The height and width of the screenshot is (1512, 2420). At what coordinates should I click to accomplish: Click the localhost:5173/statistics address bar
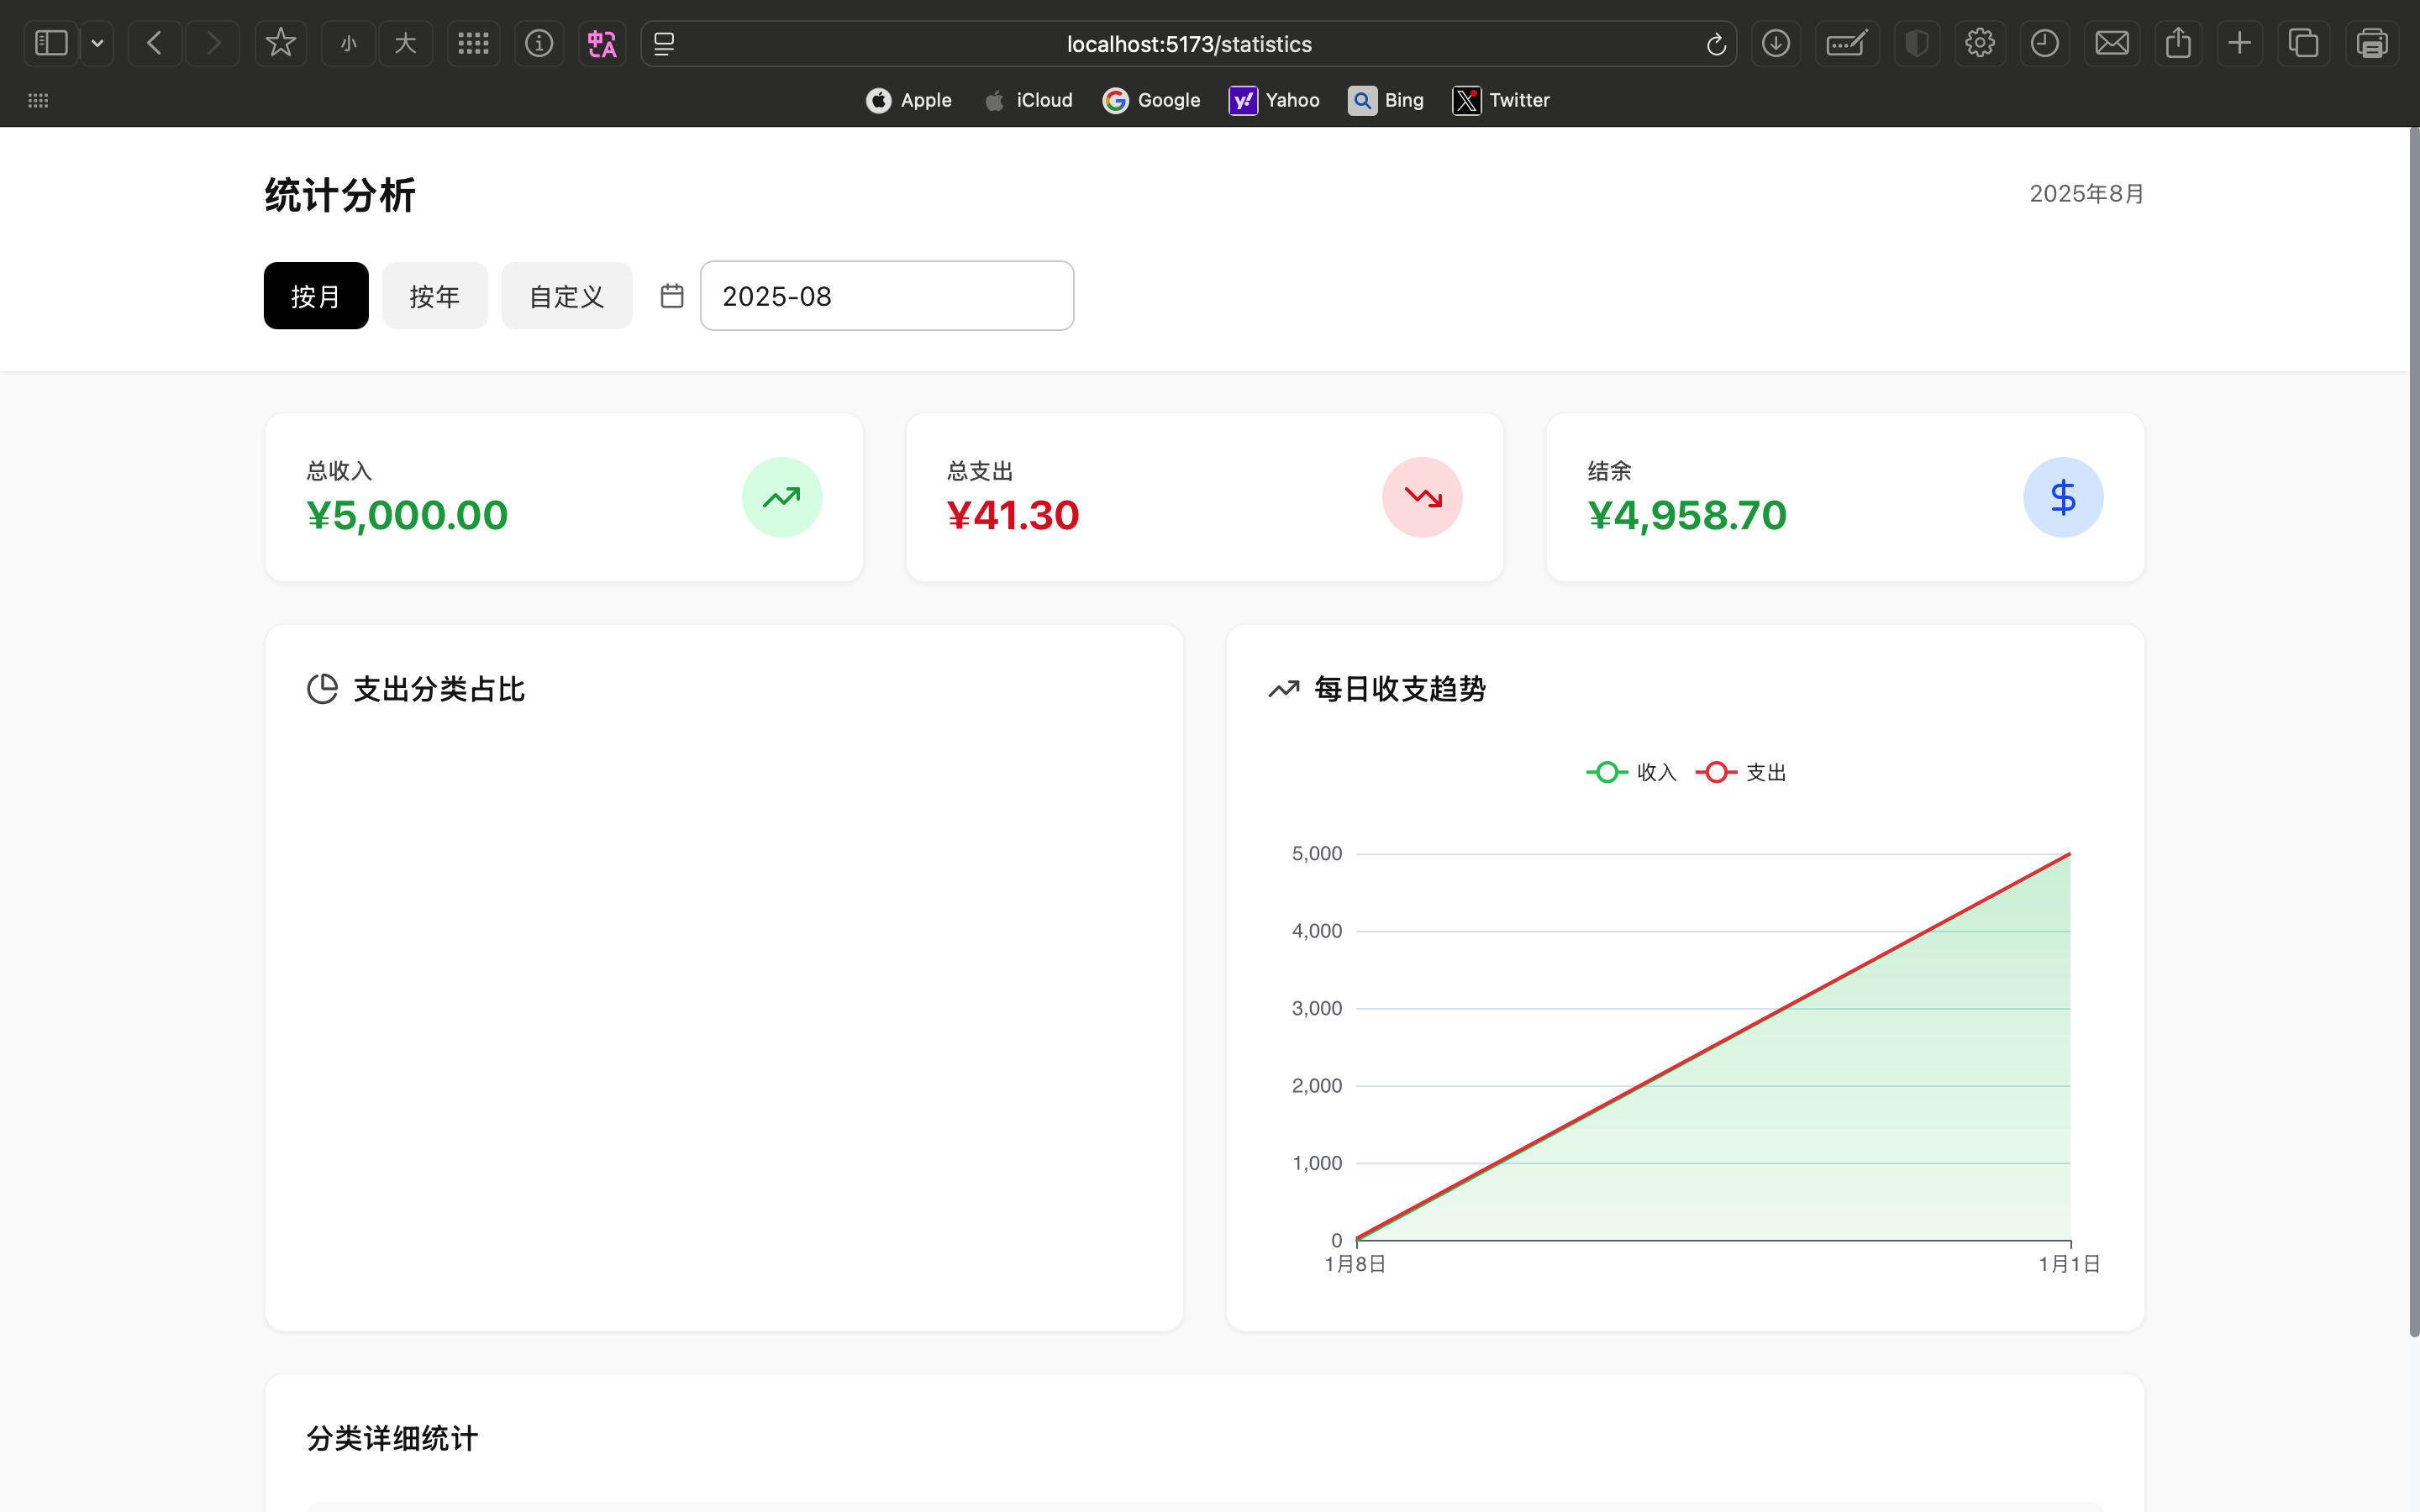(x=1189, y=44)
